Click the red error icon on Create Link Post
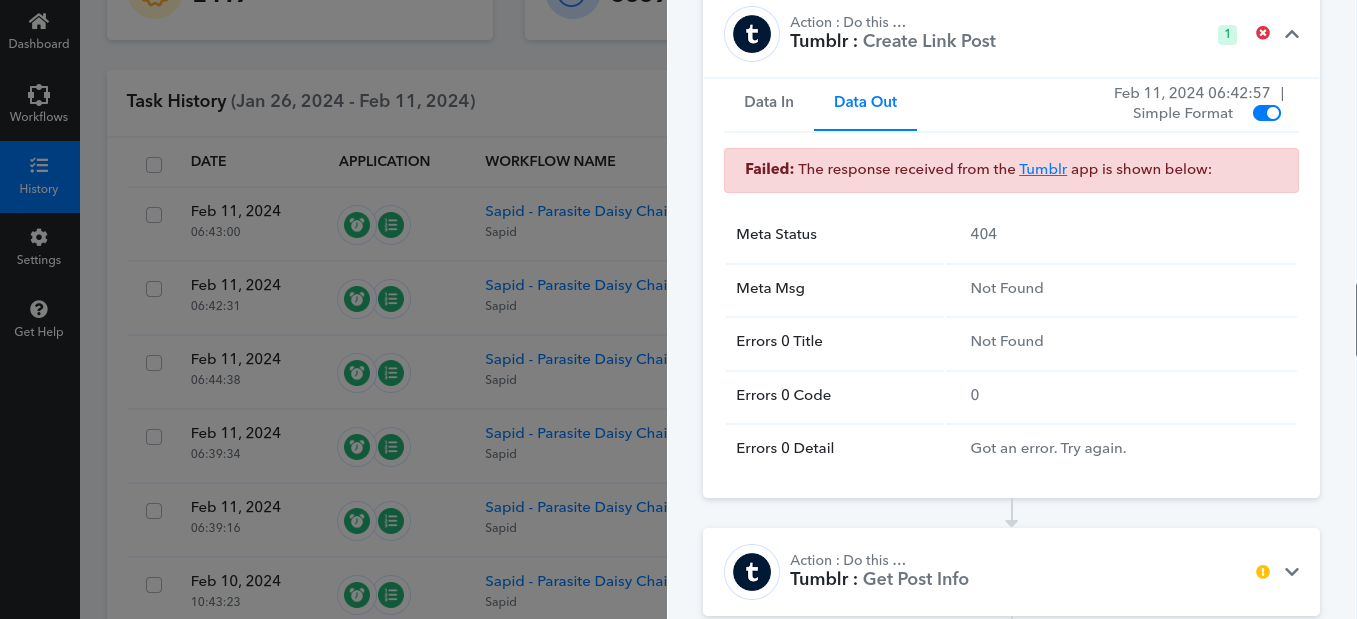The height and width of the screenshot is (619, 1357). coord(1263,34)
